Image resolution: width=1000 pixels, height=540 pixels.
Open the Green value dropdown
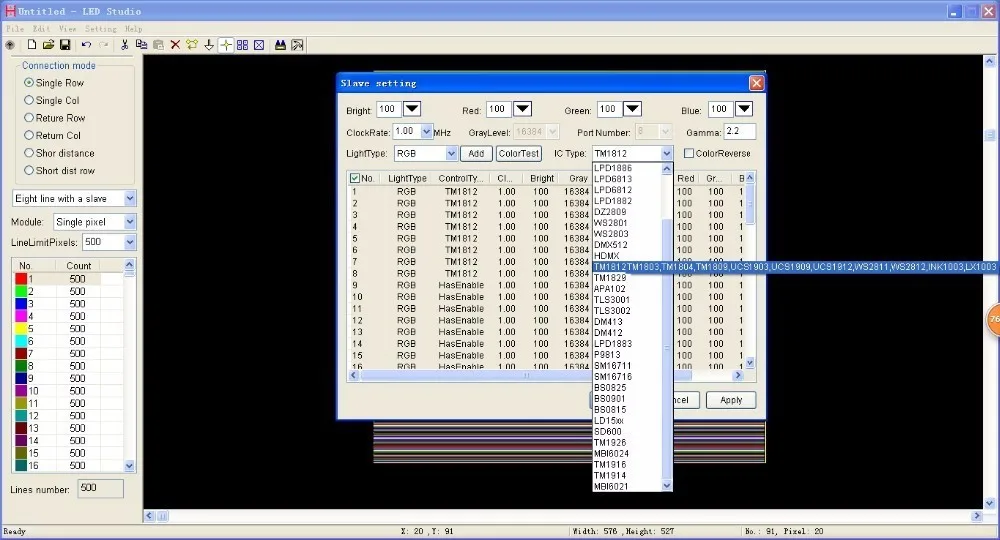pyautogui.click(x=632, y=109)
